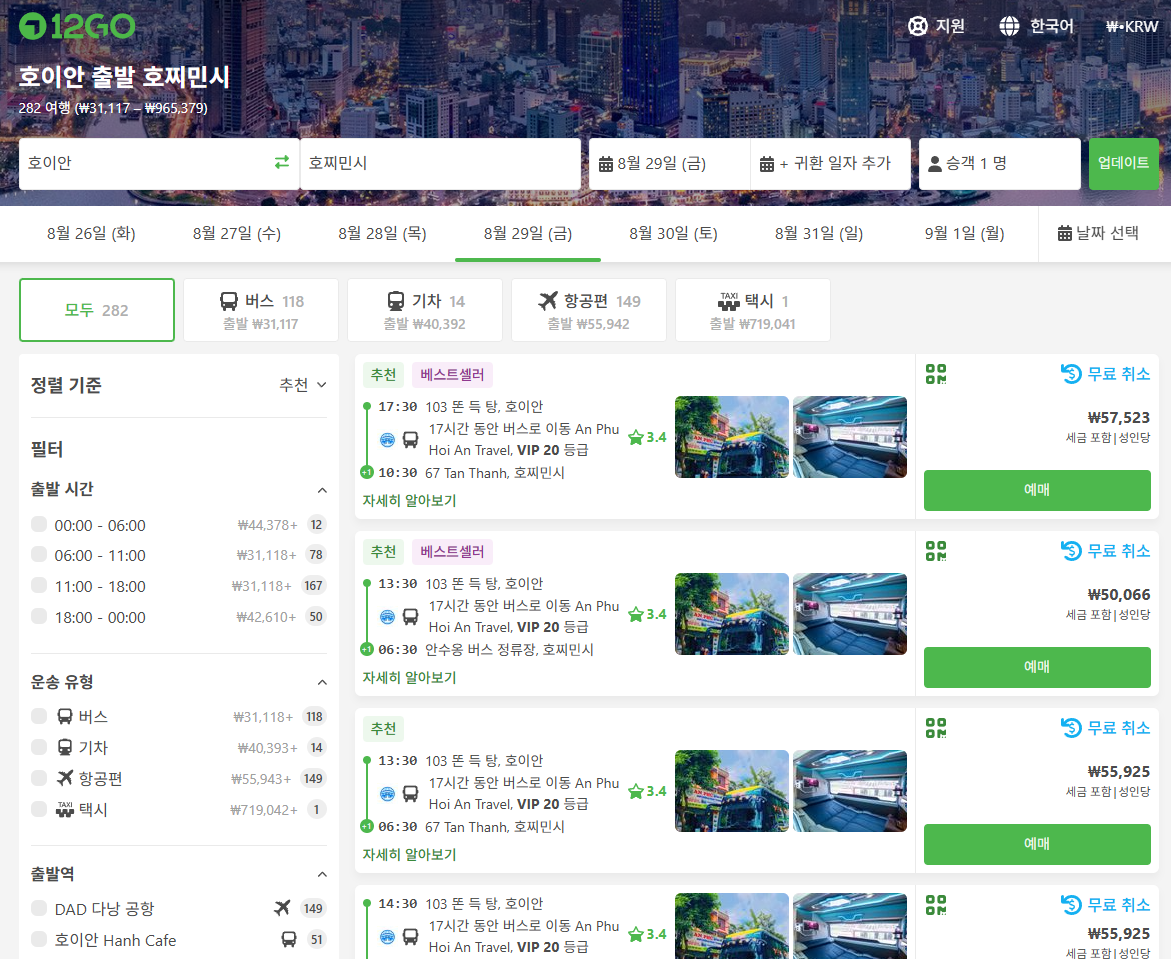
Task: Click the calendar icon beside 8월 29일 (금)
Action: [606, 164]
